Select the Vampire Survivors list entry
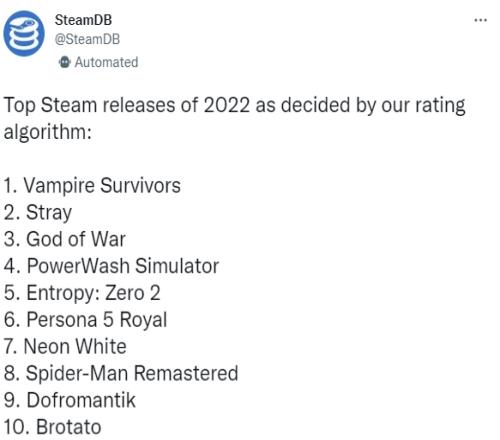Image resolution: width=500 pixels, height=440 pixels. 92,186
